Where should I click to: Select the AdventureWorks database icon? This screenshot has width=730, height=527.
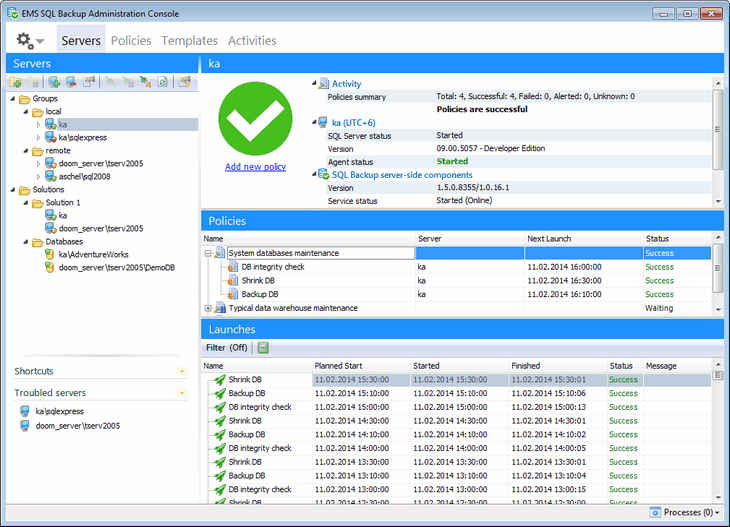point(50,255)
